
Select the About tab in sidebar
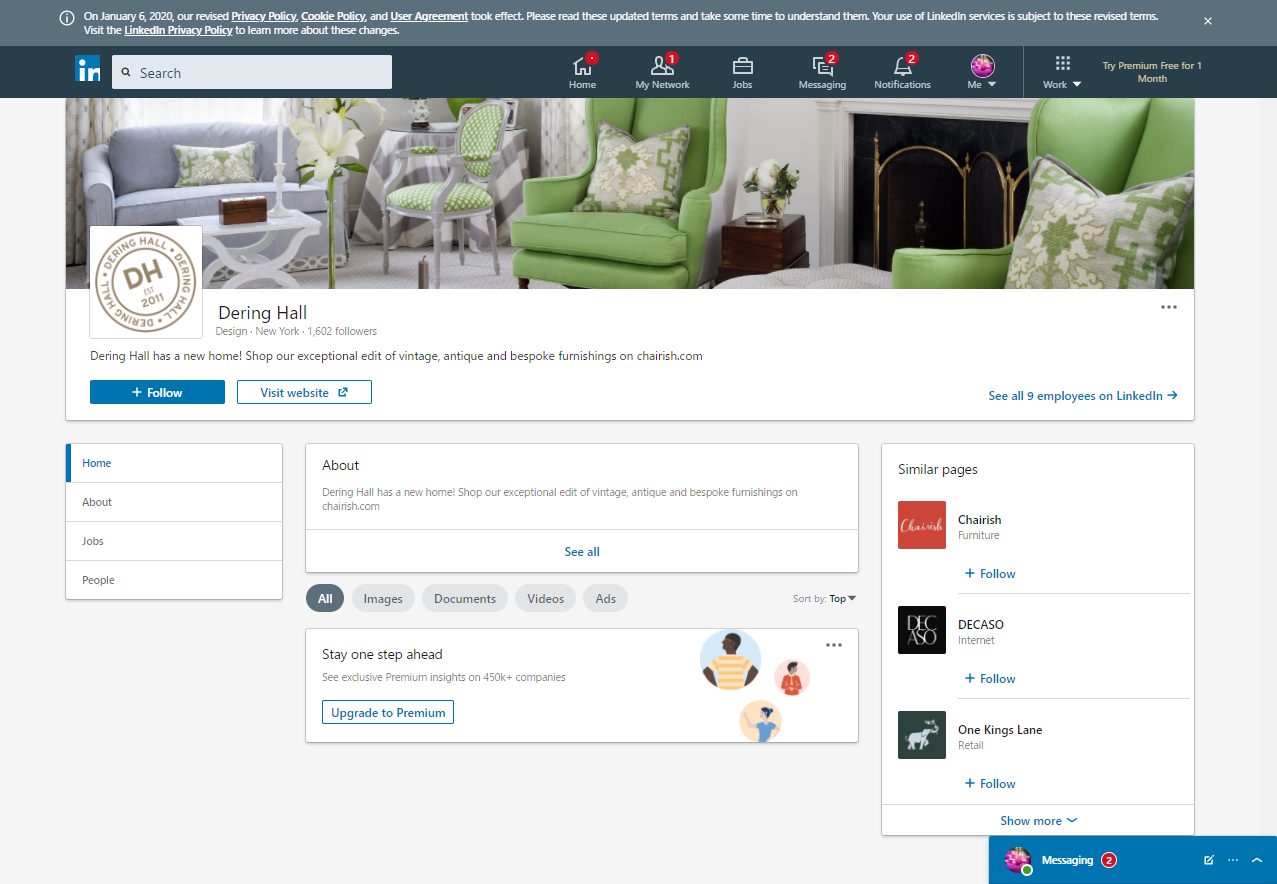[x=174, y=502]
